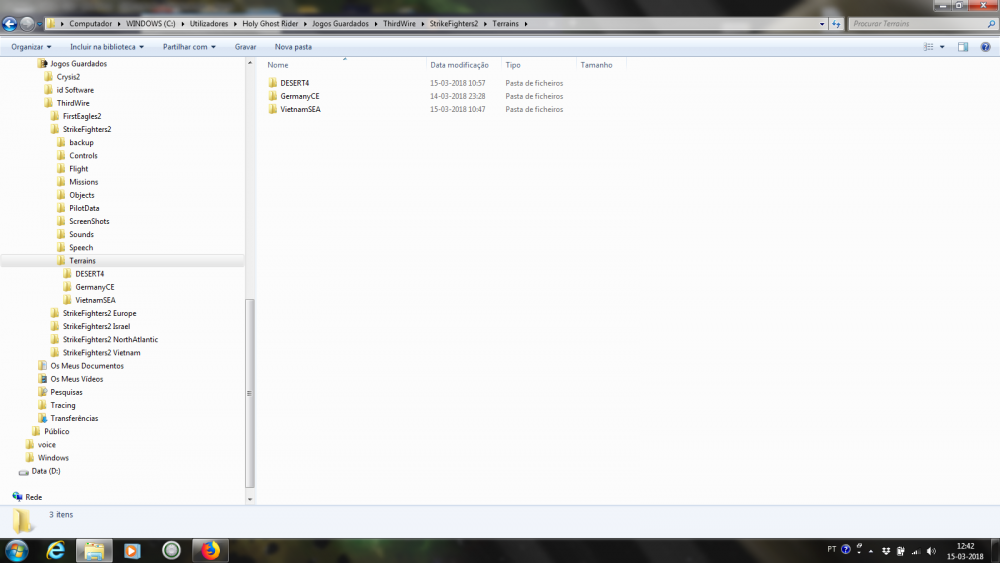Viewport: 1000px width, 563px height.
Task: Select StrikeFighters2 NorthAtlantic in the tree
Action: pyautogui.click(x=110, y=339)
